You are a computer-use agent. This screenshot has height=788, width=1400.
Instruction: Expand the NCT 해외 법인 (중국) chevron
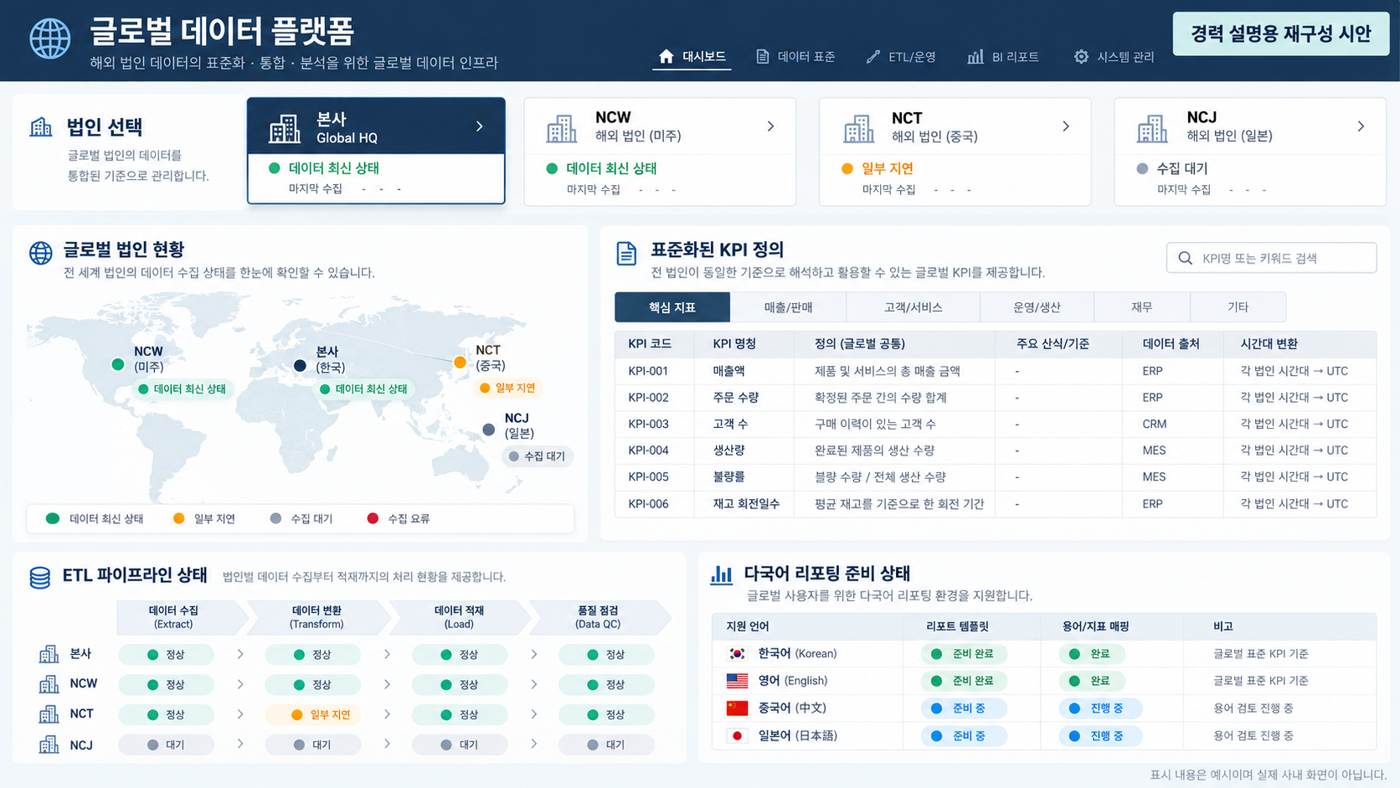[1065, 126]
